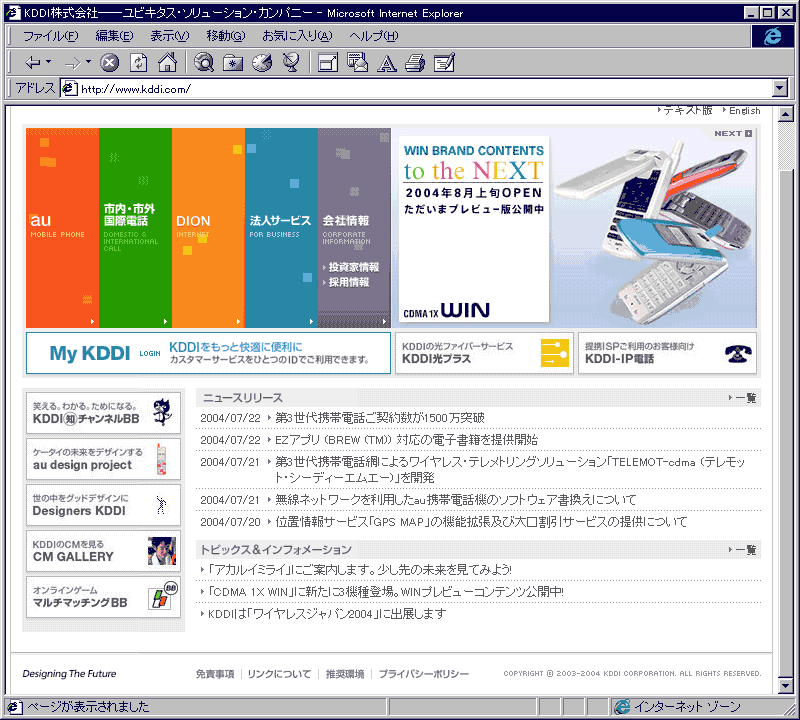The width and height of the screenshot is (800, 720).
Task: Open the DION INTERNET panel
Action: 208,228
